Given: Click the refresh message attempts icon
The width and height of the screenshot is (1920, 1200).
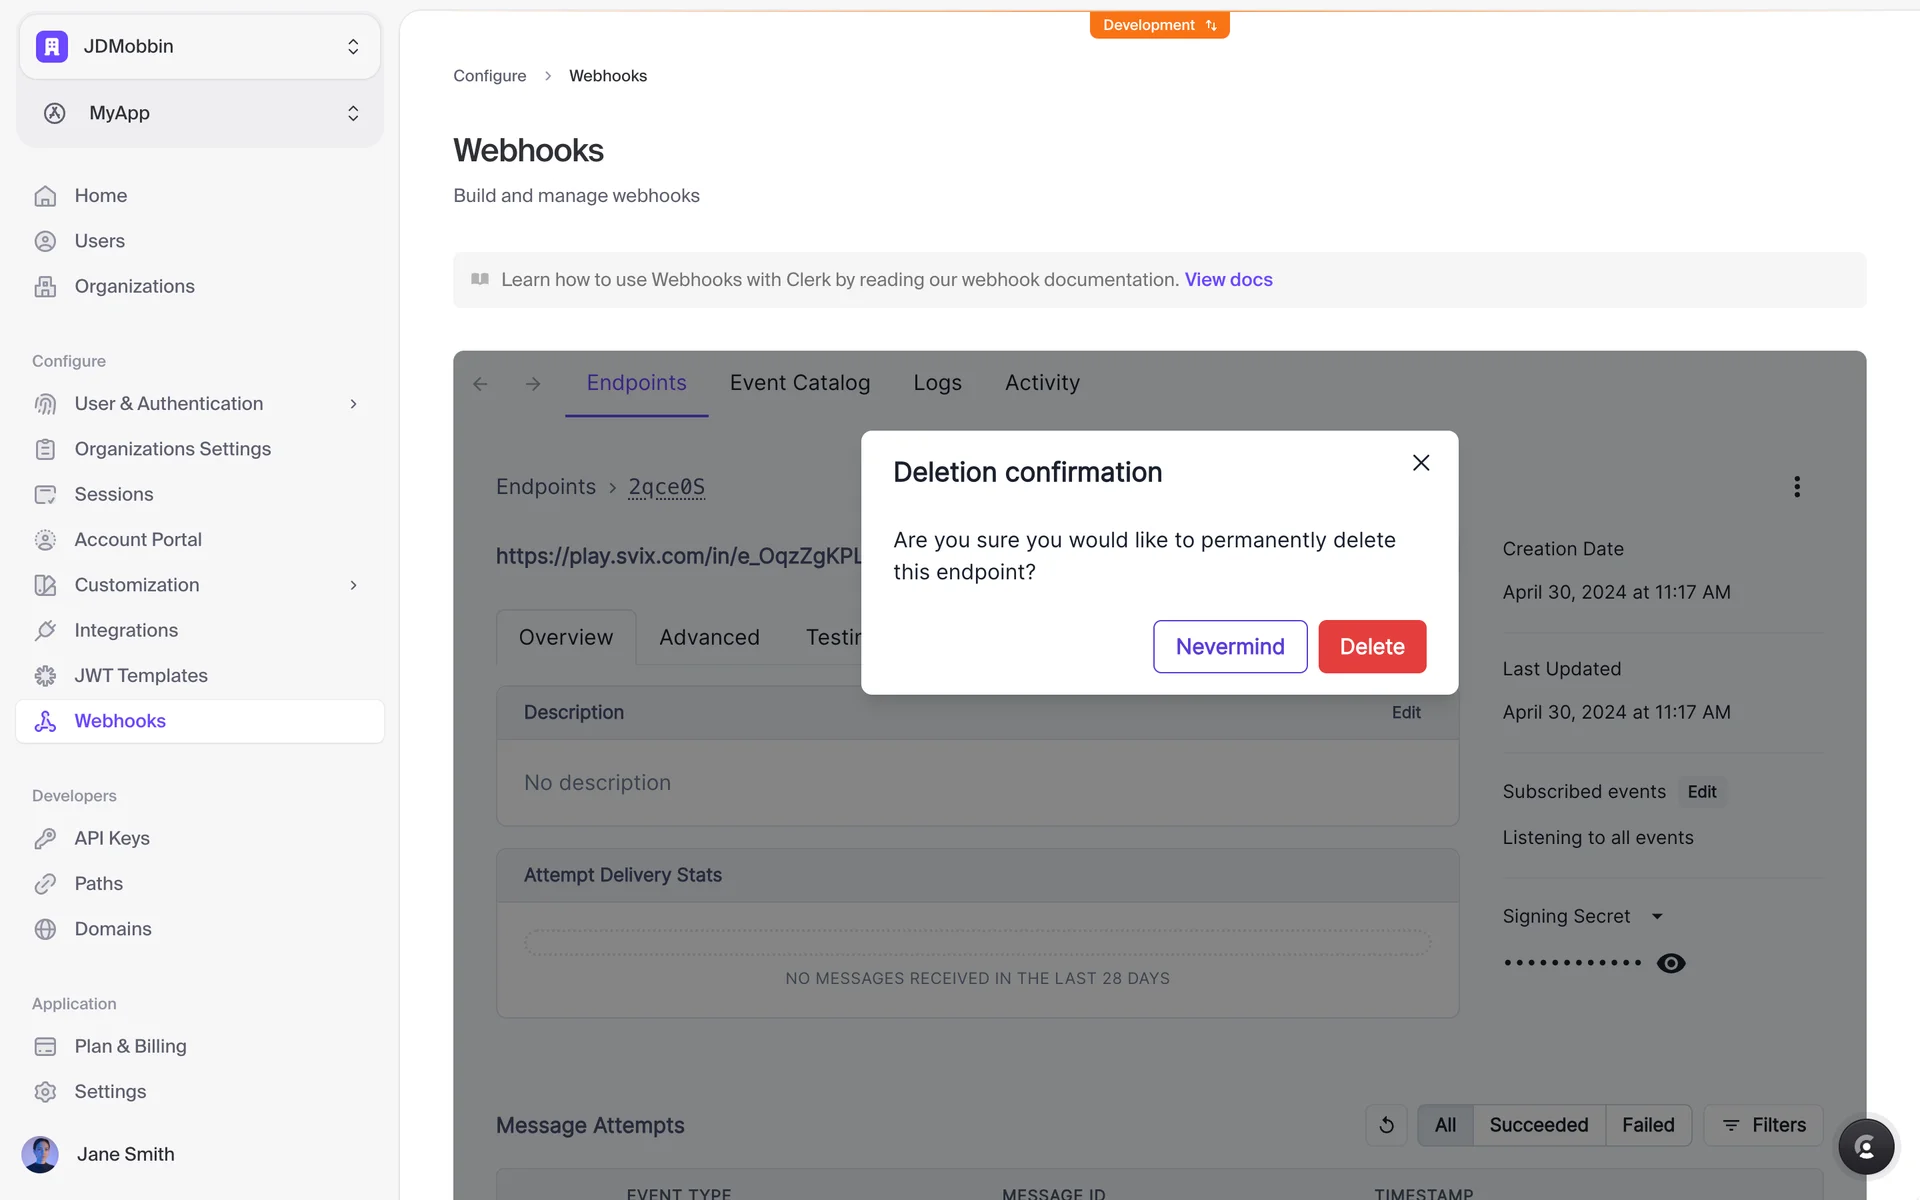Looking at the screenshot, I should point(1386,1125).
